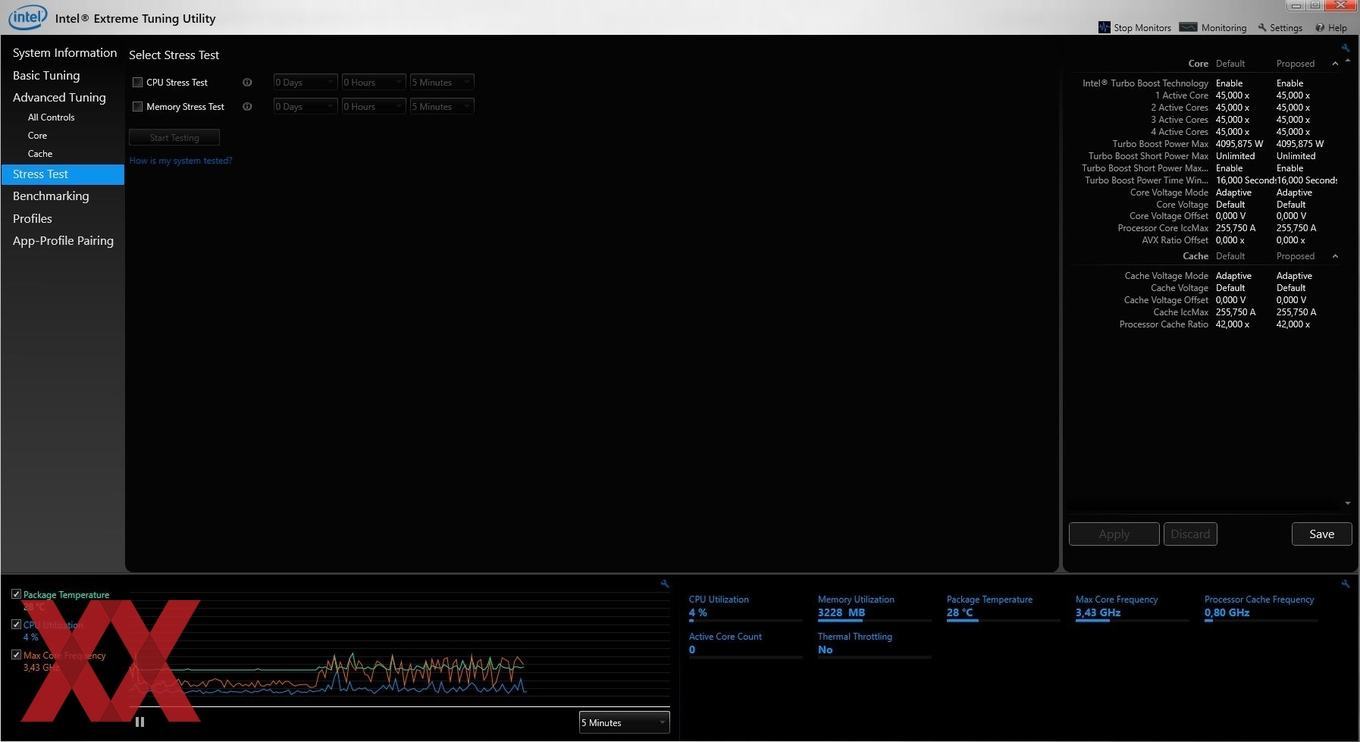Click the Save button
This screenshot has width=1360, height=742.
pyautogui.click(x=1322, y=534)
